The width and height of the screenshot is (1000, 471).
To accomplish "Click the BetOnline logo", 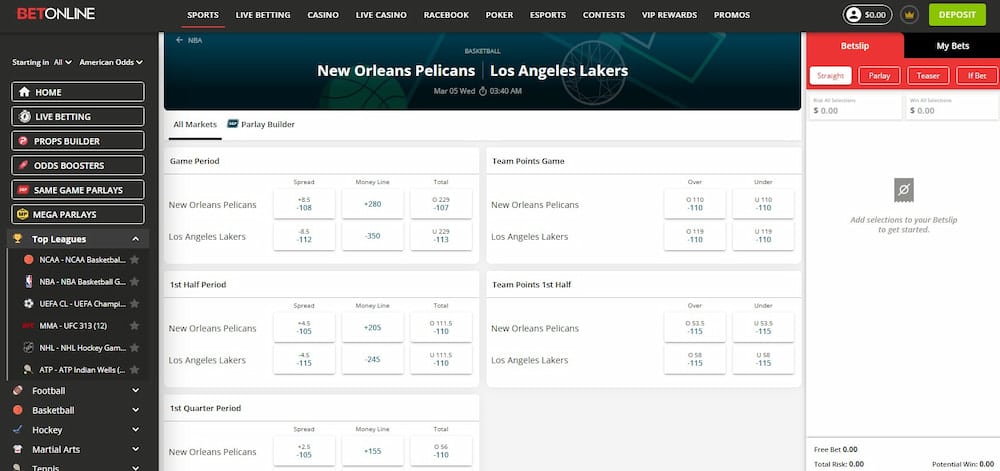I will click(x=56, y=14).
